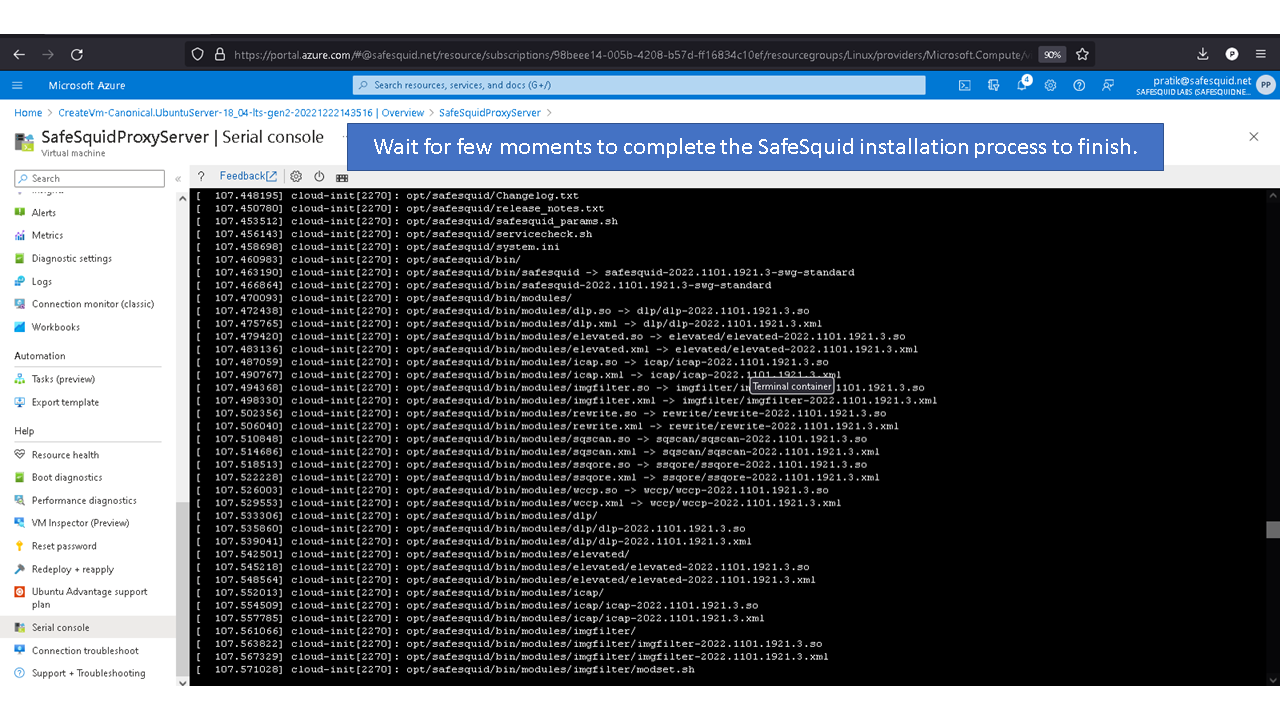This screenshot has width=1280, height=720.
Task: Click inside the serial console terminal
Action: tap(727, 437)
